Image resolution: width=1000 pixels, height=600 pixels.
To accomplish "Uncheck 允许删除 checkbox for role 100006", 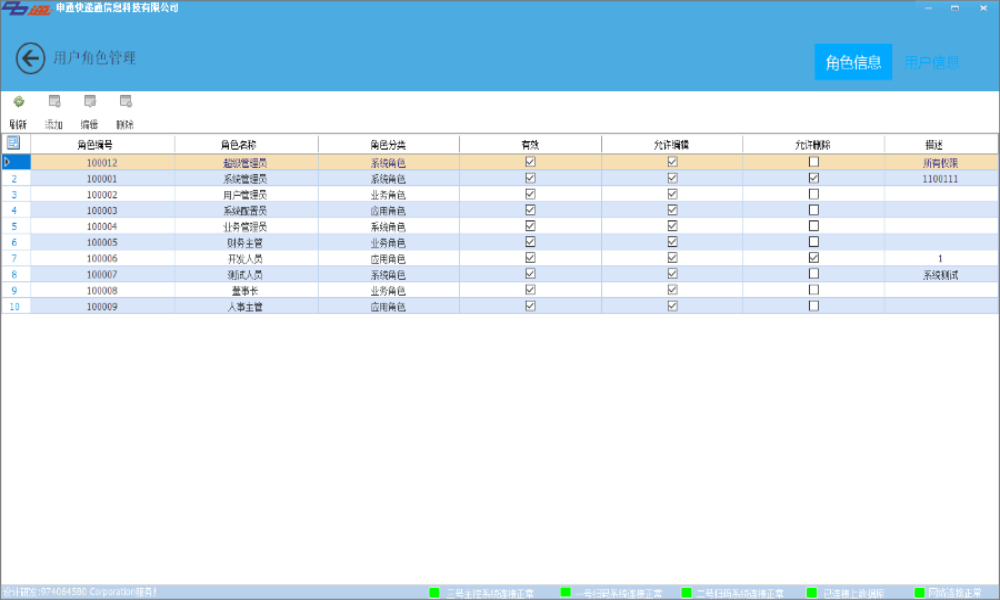I will (x=814, y=258).
